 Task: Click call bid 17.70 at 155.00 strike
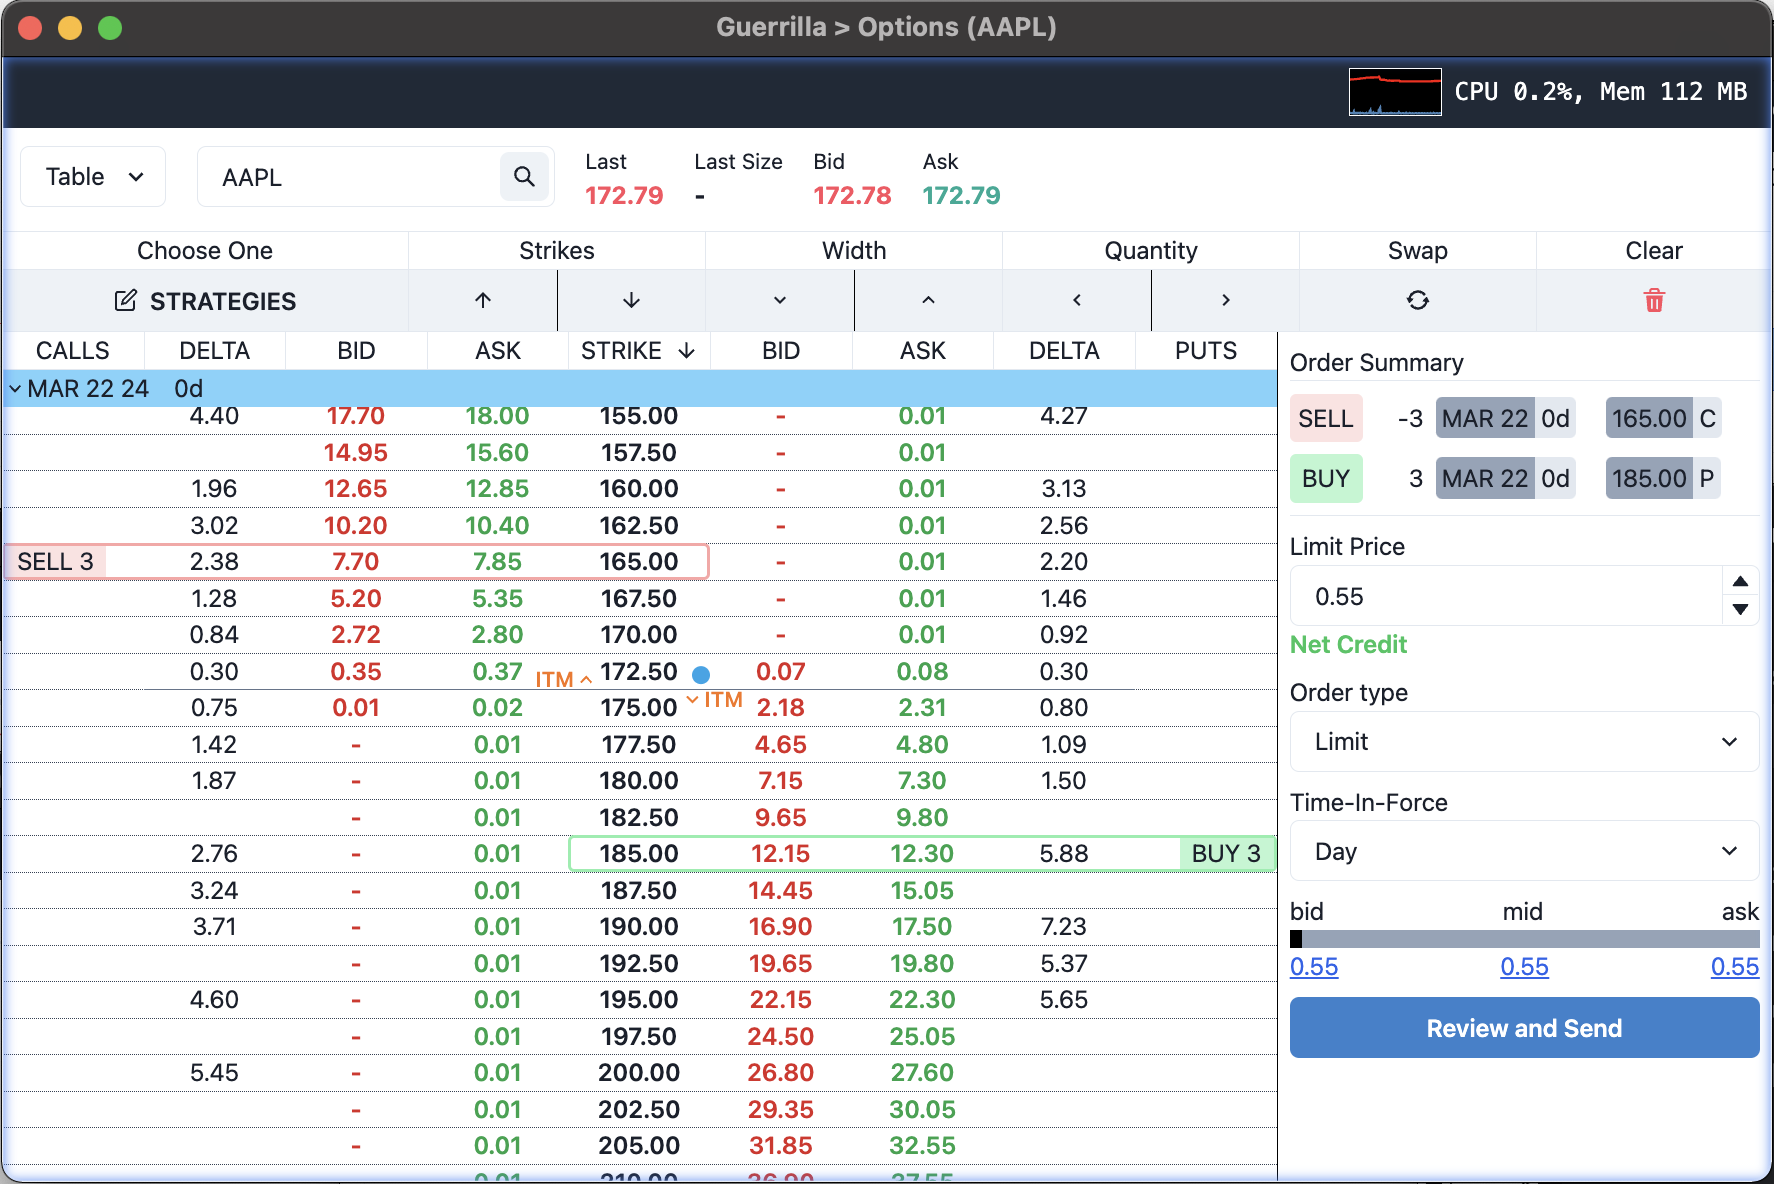[356, 416]
